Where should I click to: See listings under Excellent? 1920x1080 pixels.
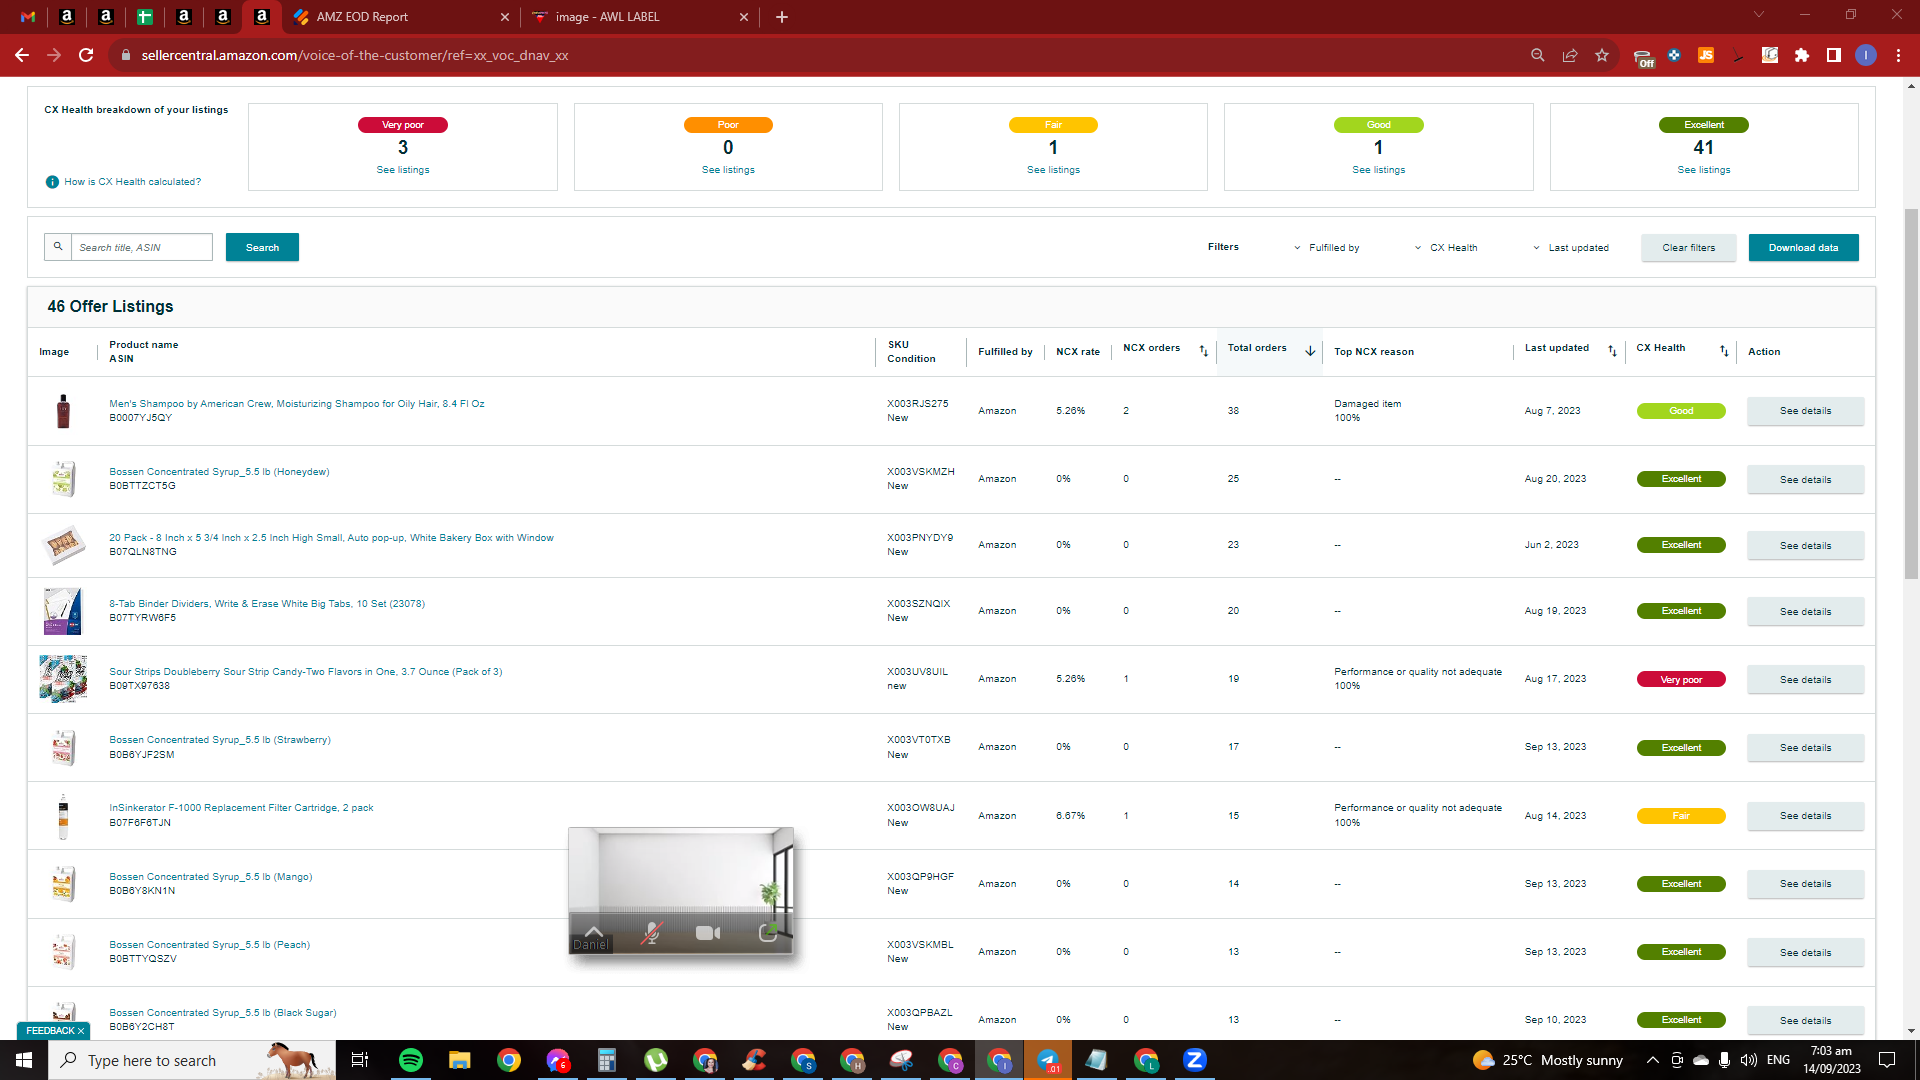click(1704, 170)
